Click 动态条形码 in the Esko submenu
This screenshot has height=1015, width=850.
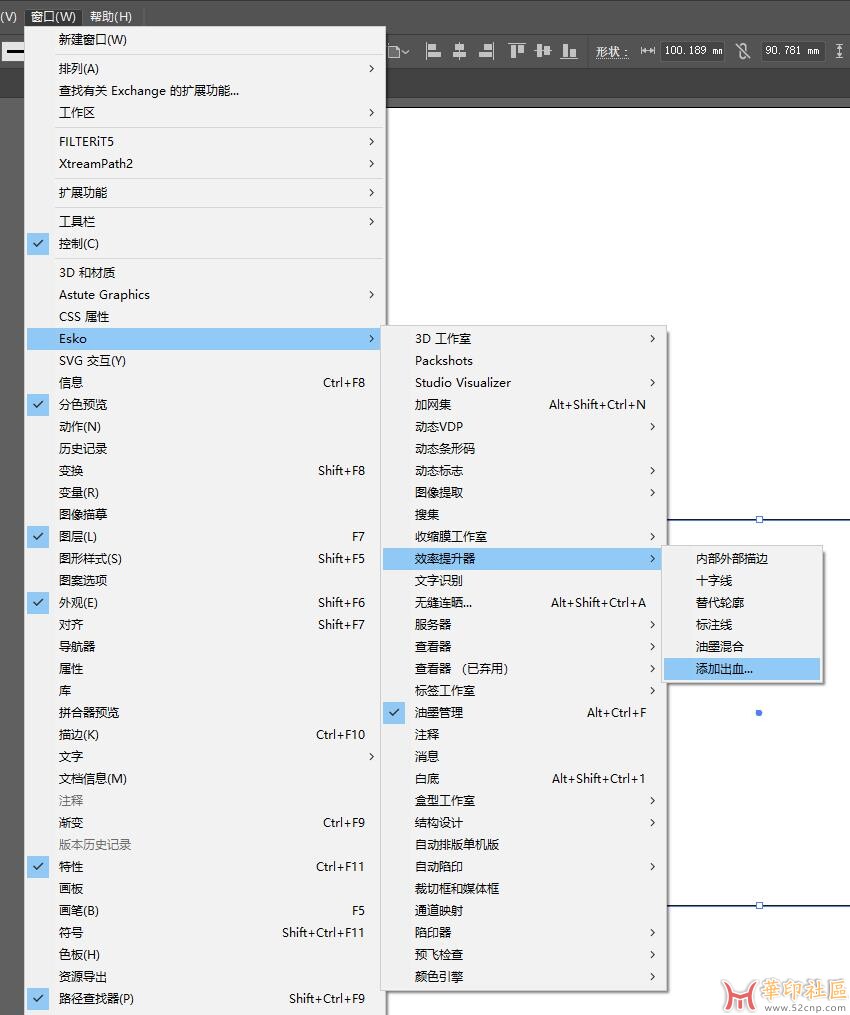[523, 449]
